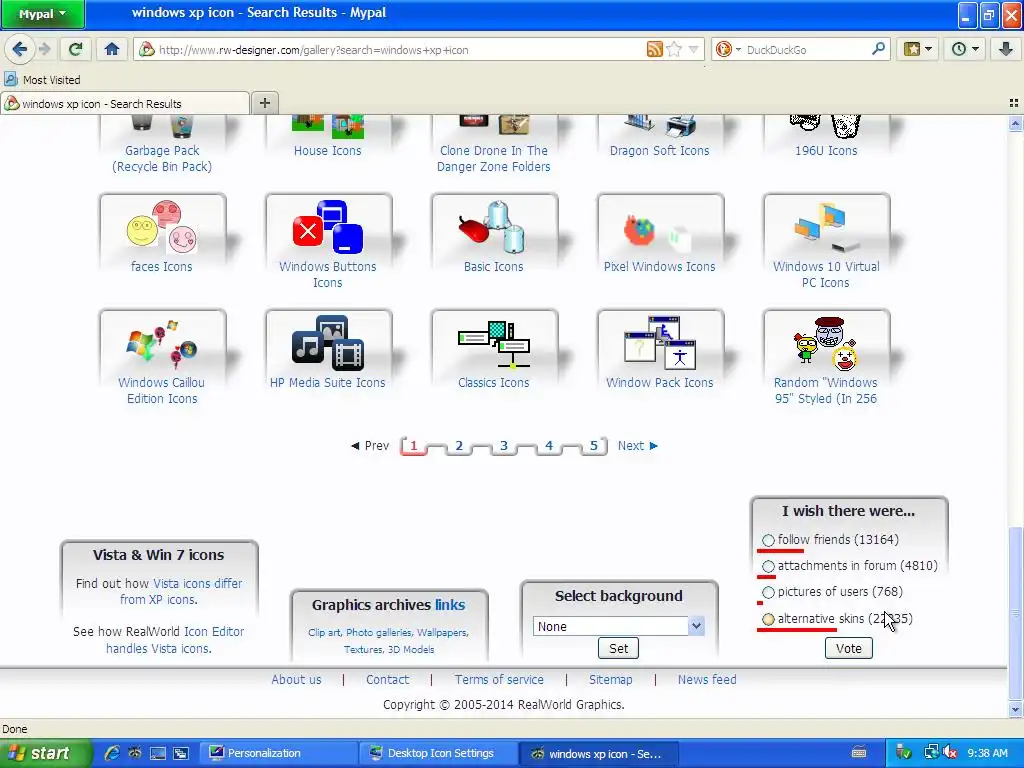Image resolution: width=1024 pixels, height=768 pixels.
Task: Open the About us footer link
Action: pos(296,679)
